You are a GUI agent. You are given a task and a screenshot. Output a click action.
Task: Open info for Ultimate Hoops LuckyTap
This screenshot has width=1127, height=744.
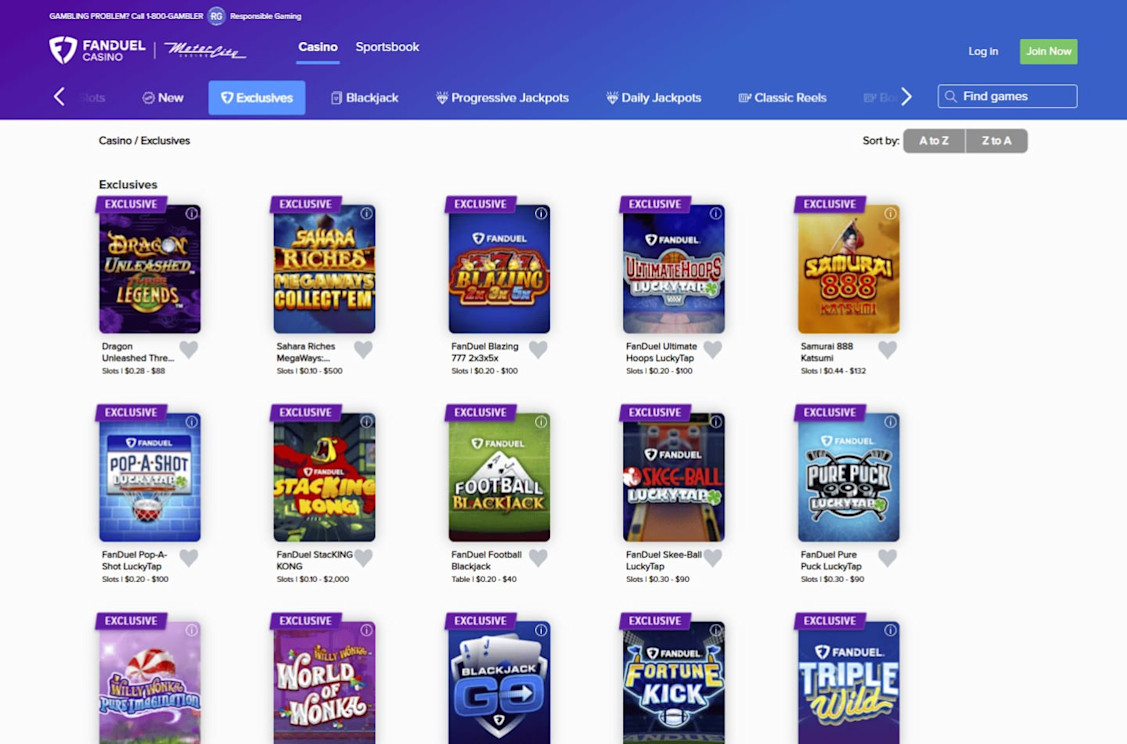tap(715, 213)
